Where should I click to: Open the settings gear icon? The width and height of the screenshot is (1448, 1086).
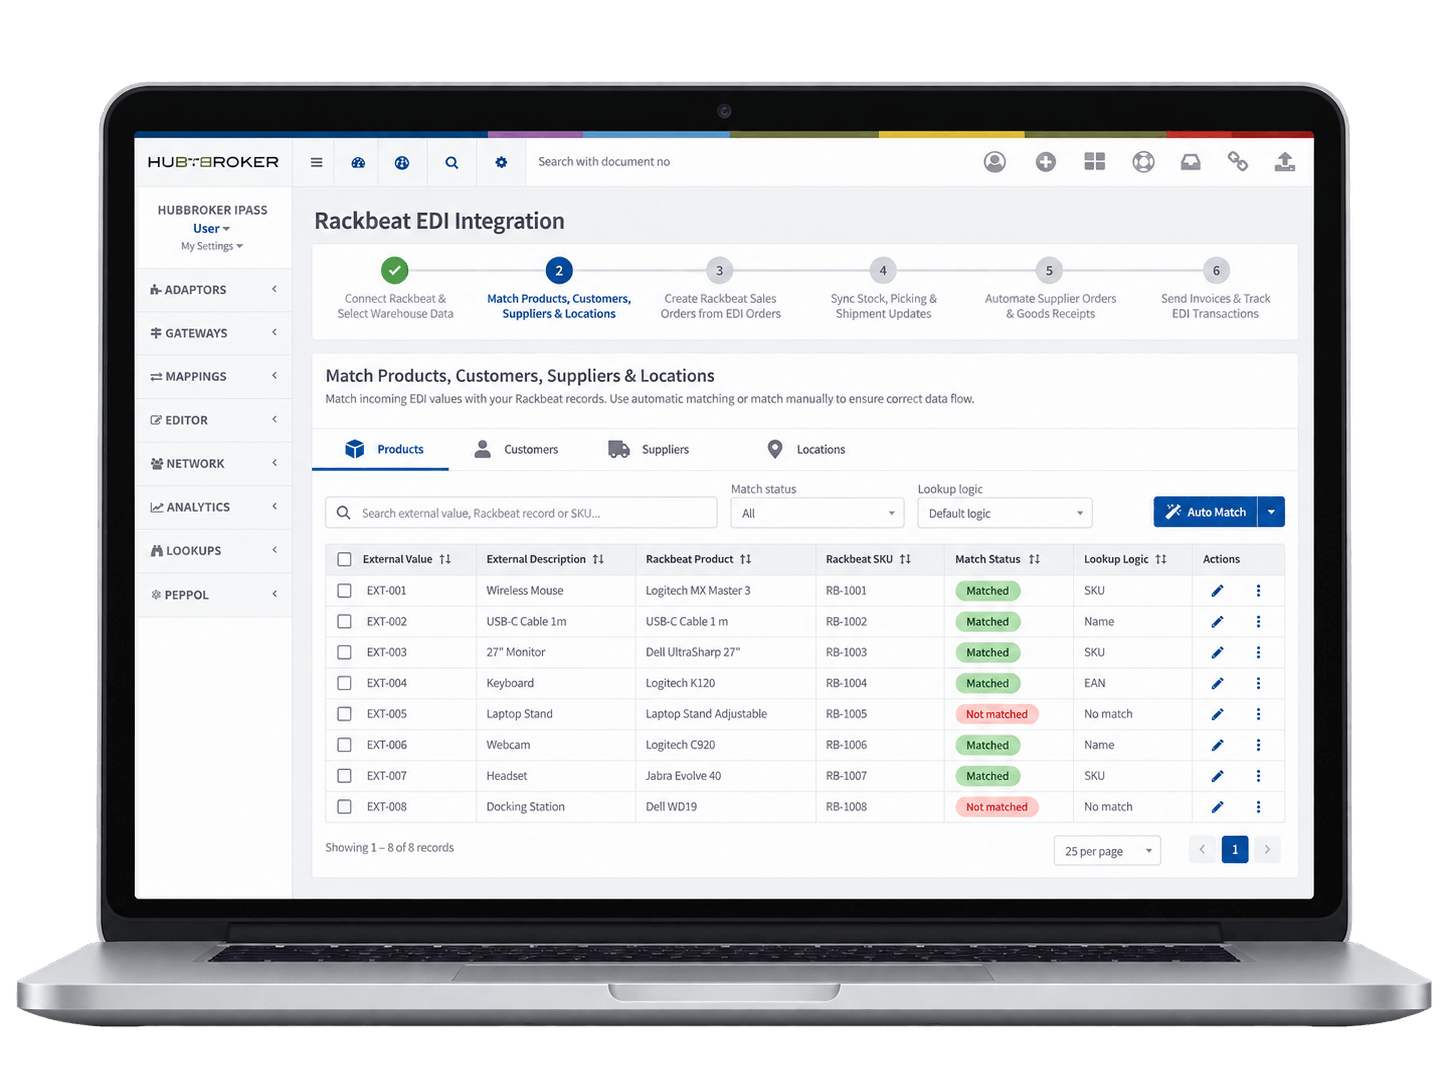tap(501, 162)
